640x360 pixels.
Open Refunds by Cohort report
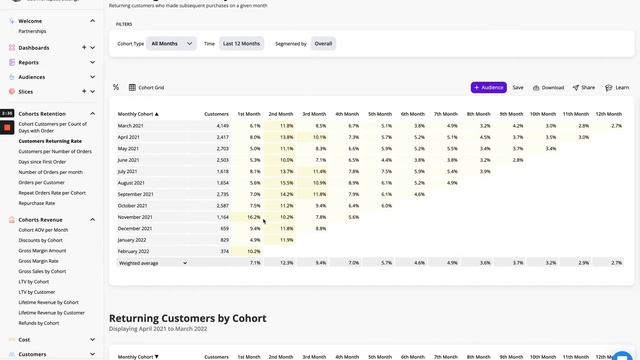pyautogui.click(x=39, y=323)
